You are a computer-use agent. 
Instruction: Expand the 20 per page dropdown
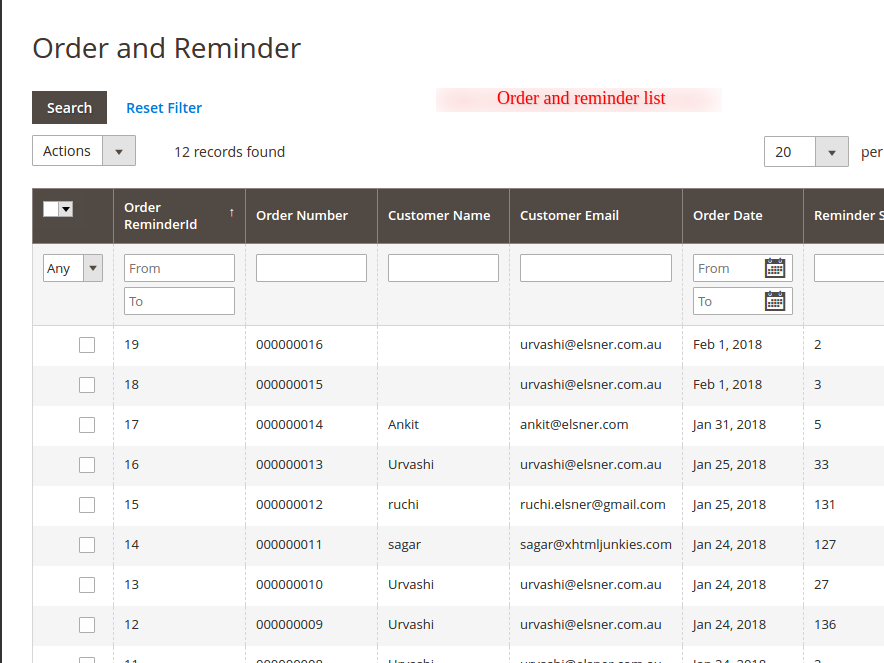click(806, 152)
